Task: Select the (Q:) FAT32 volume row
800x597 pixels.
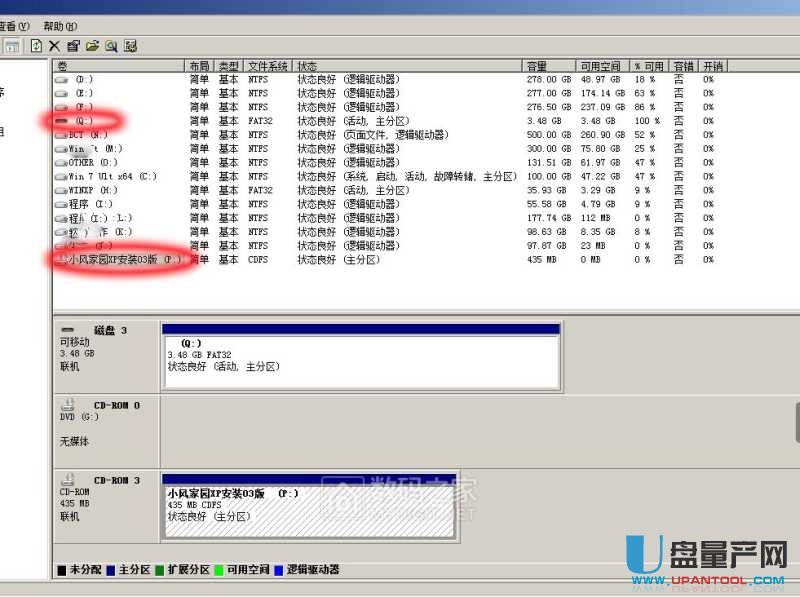Action: (83, 121)
